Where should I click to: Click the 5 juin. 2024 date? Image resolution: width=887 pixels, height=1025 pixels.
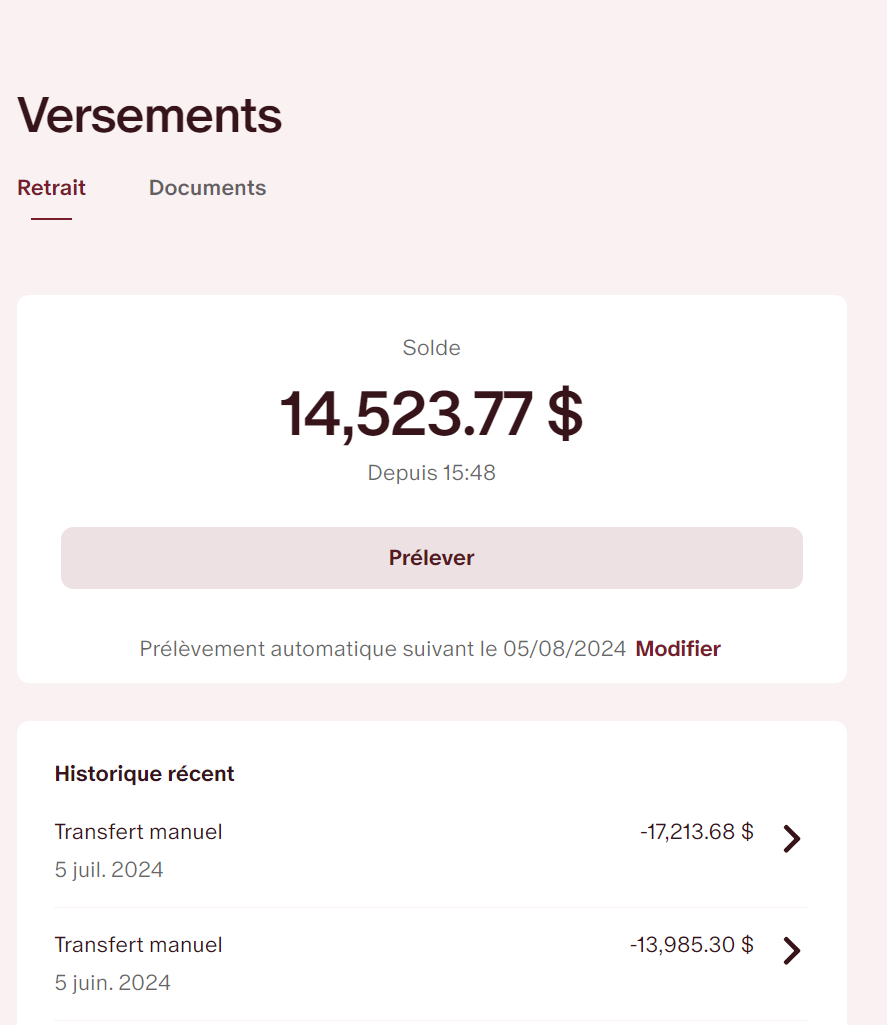coord(112,983)
